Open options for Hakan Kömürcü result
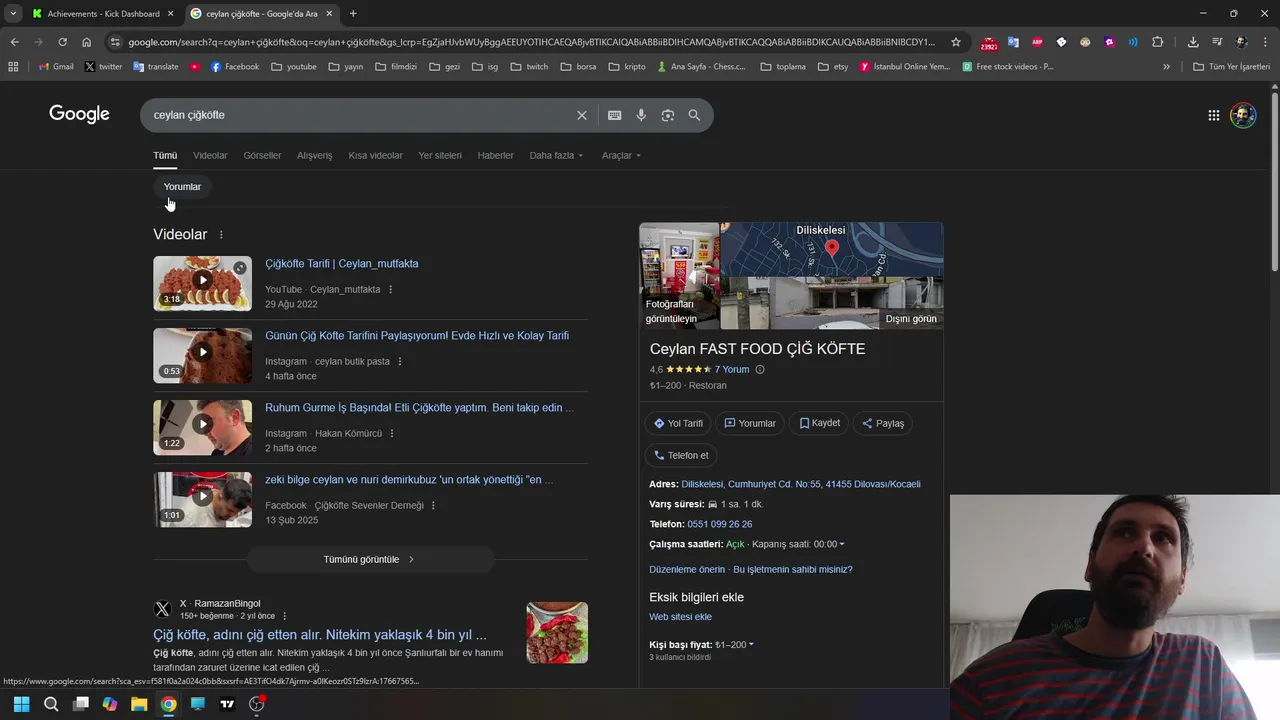Viewport: 1280px width, 720px height. (x=392, y=434)
